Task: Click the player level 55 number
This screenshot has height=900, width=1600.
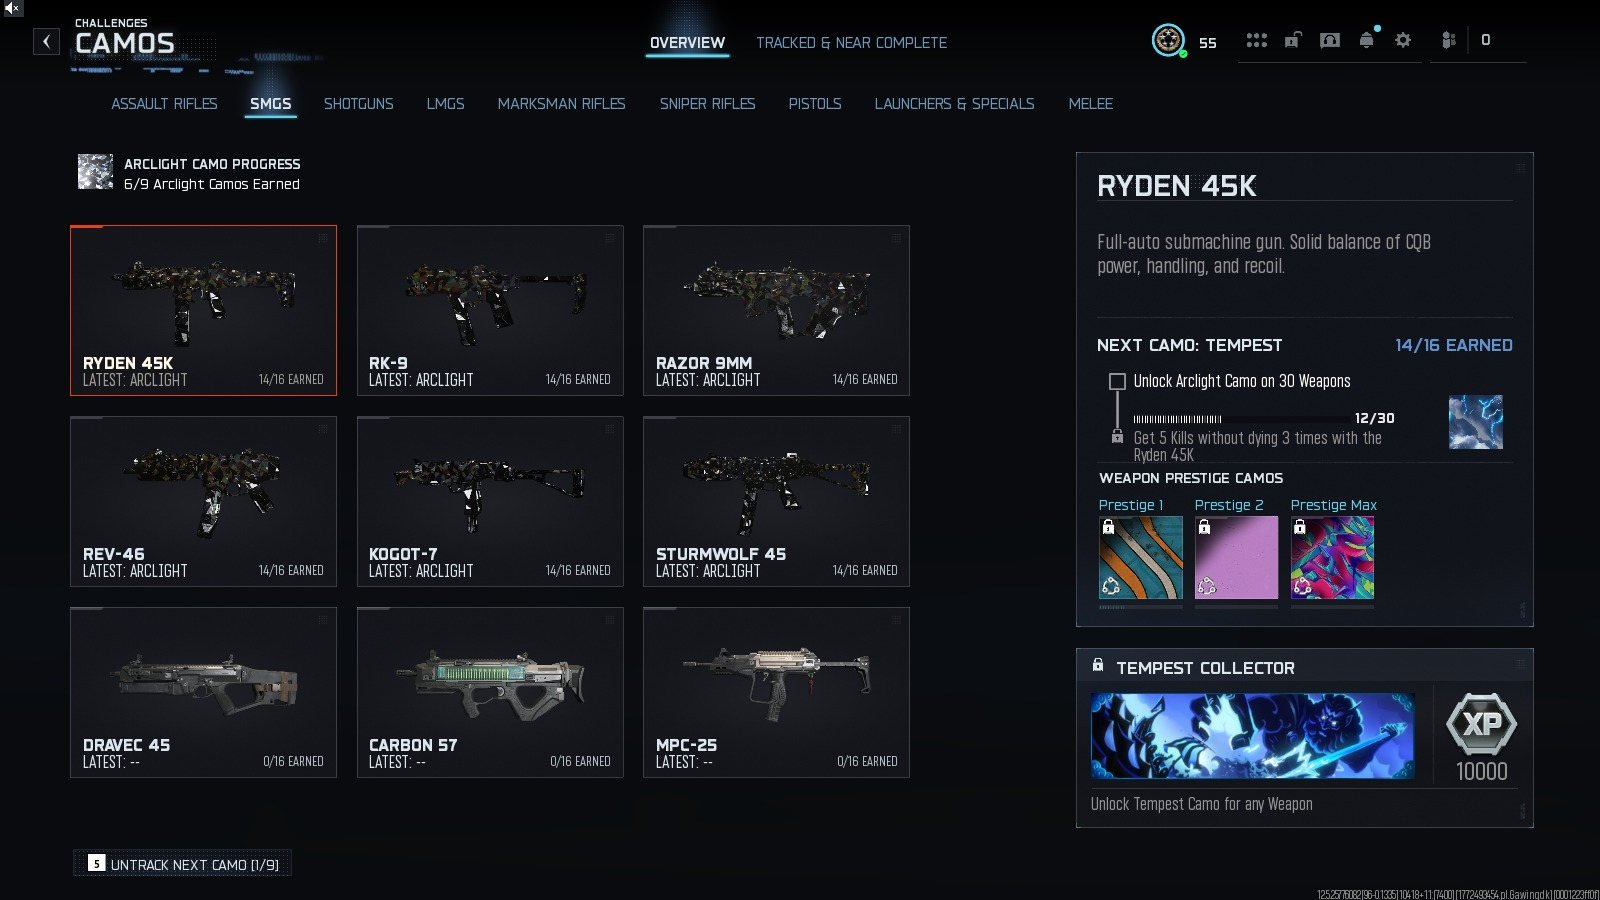Action: pos(1208,43)
